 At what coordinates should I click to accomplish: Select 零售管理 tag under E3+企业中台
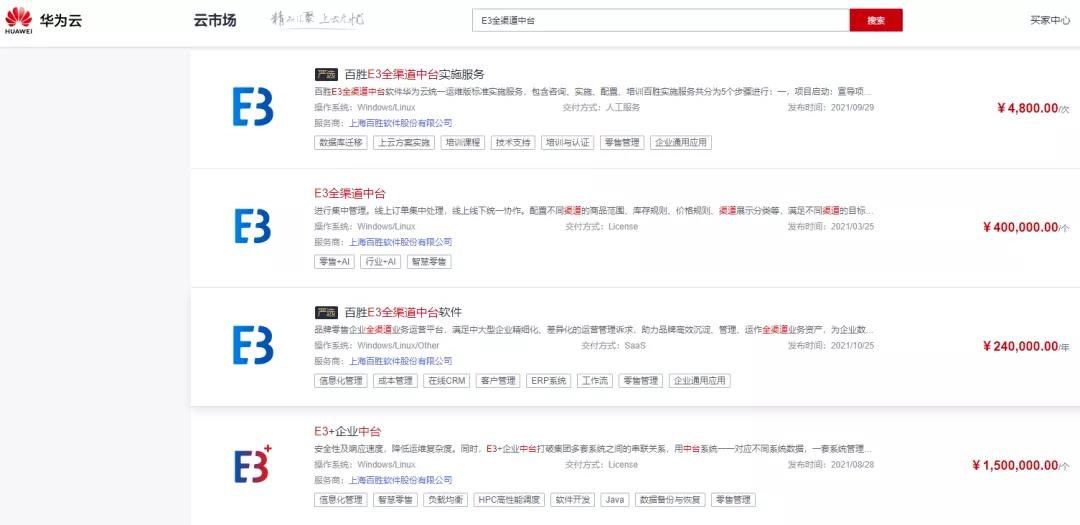point(734,500)
